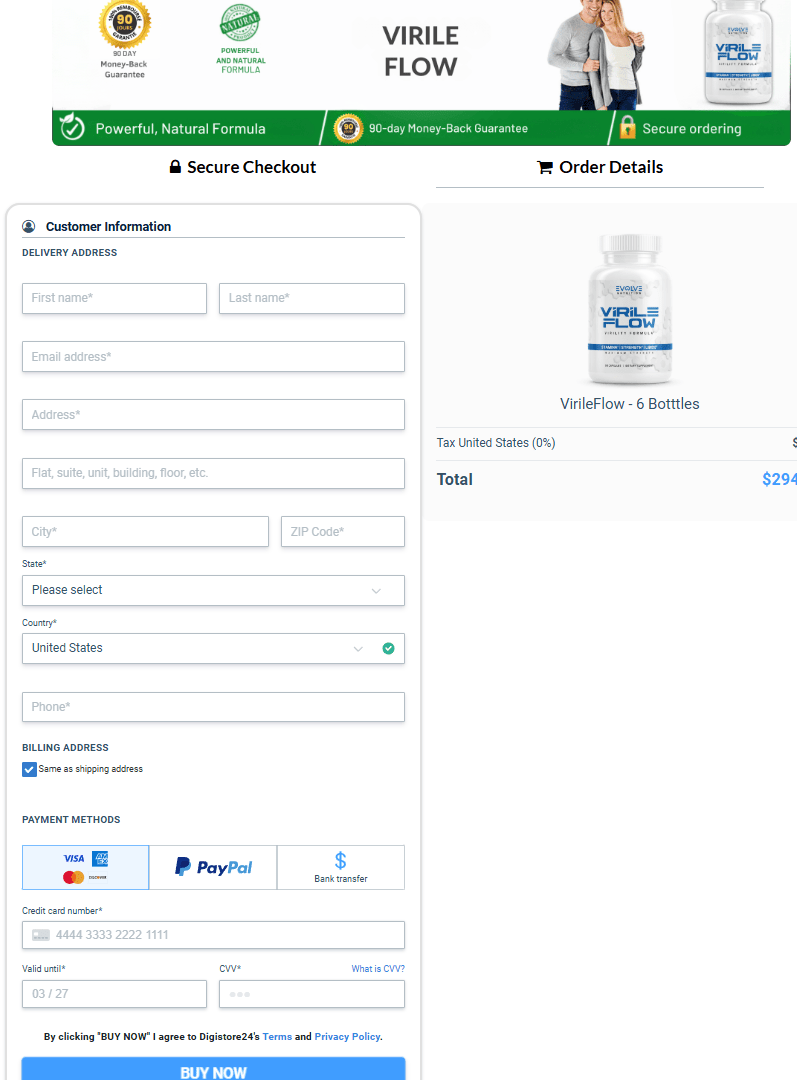Viewport: 797px width, 1080px height.
Task: Click the Total label in the order summary
Action: pos(455,479)
